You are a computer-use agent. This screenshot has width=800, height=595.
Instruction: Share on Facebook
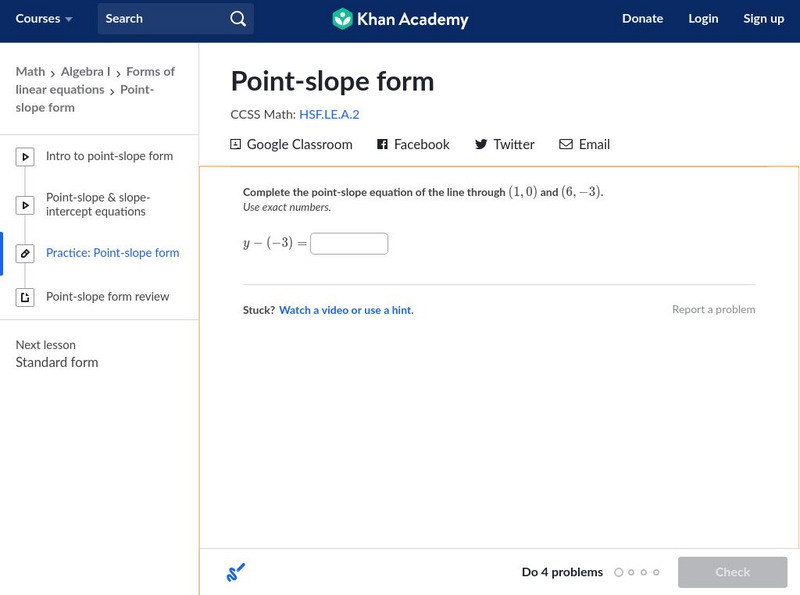point(413,145)
